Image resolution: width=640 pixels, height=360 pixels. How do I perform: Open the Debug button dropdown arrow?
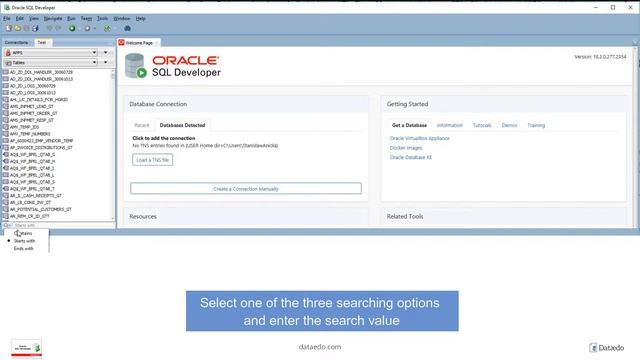[95, 28]
